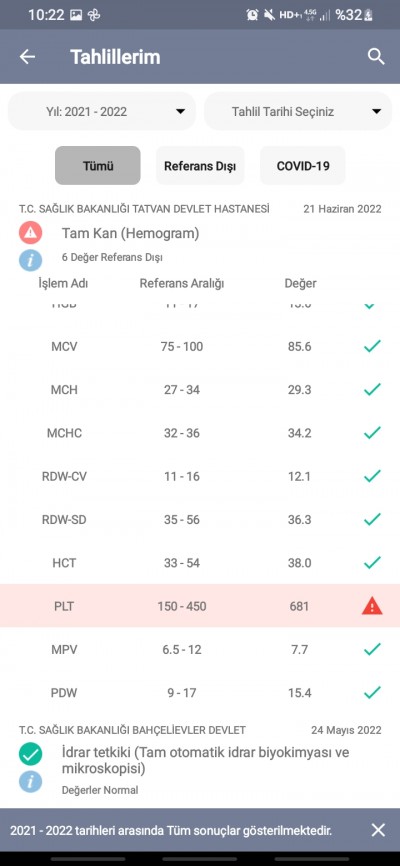Select the Tümü filter tab

98,166
